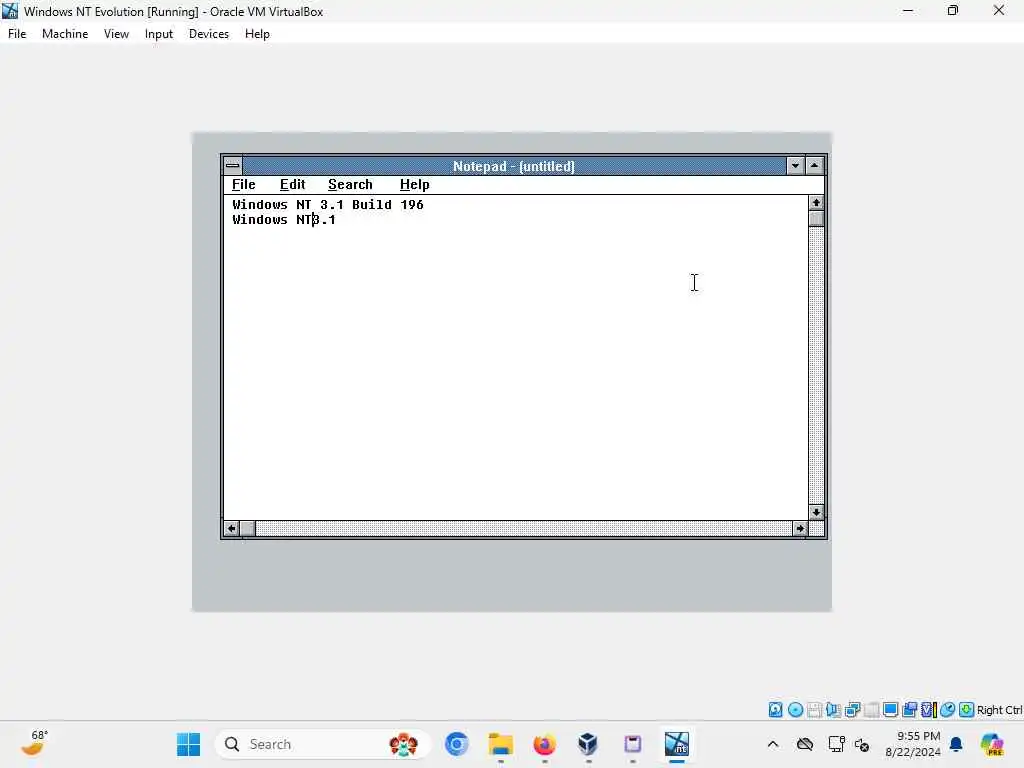1024x768 pixels.
Task: Open VirtualBox Help menu
Action: pyautogui.click(x=257, y=34)
